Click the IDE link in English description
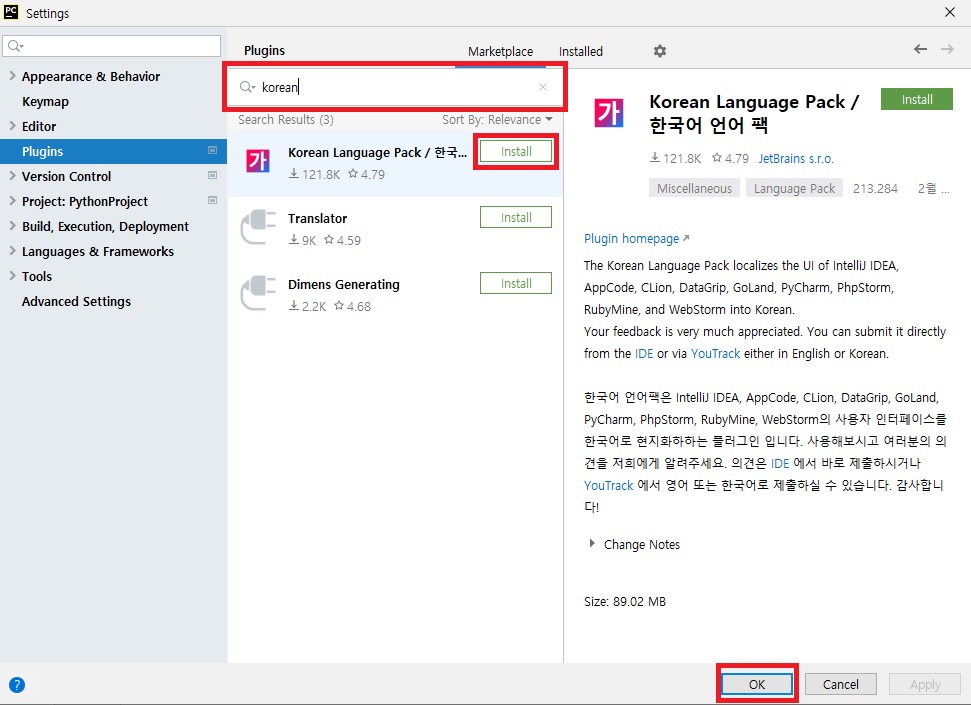Viewport: 971px width, 705px height. coord(644,353)
